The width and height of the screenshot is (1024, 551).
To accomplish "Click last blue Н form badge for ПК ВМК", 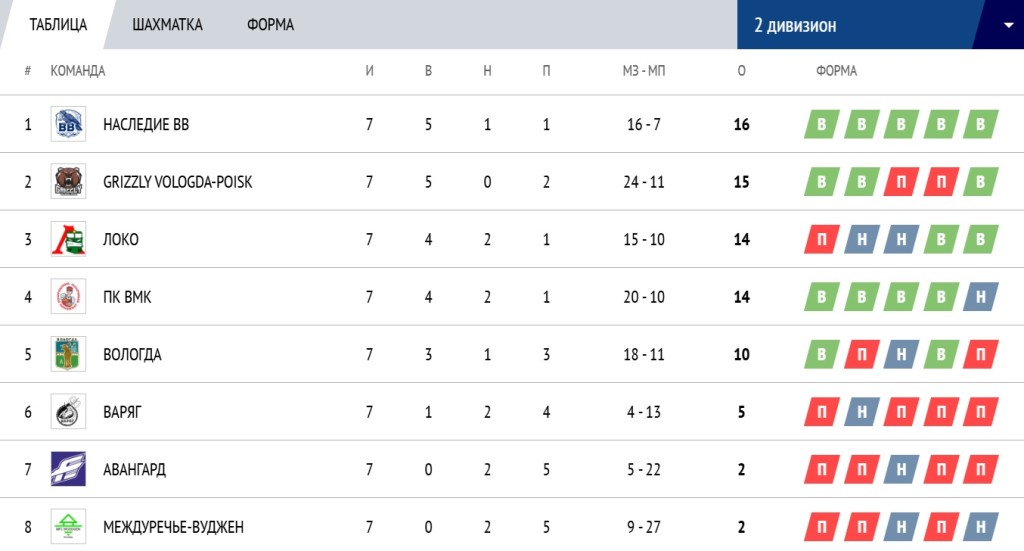I will click(980, 297).
